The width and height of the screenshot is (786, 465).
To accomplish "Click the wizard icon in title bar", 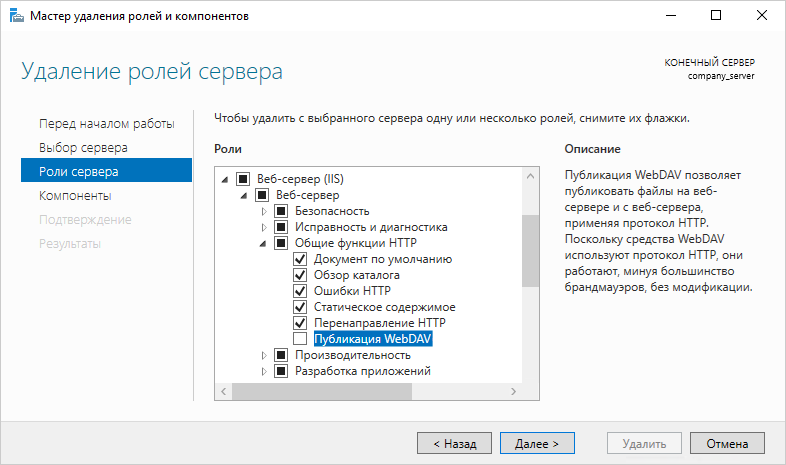I will click(x=14, y=16).
